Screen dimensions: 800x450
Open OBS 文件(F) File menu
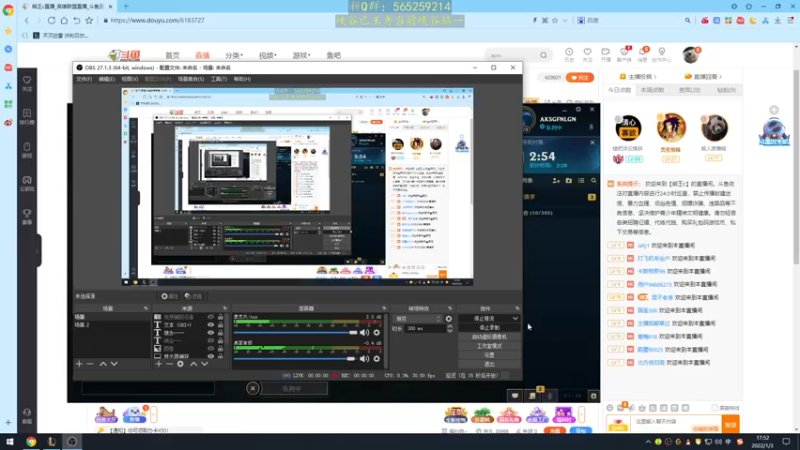[x=84, y=79]
